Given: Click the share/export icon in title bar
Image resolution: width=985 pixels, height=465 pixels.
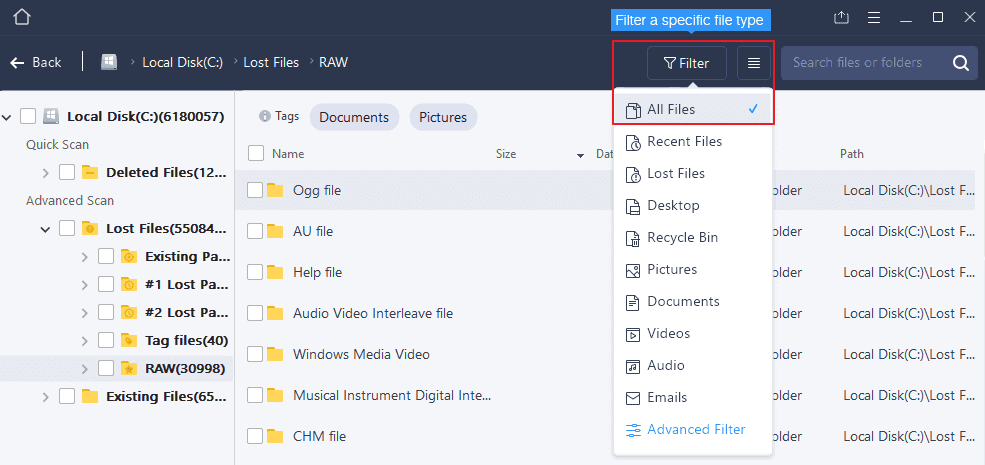Looking at the screenshot, I should [841, 17].
